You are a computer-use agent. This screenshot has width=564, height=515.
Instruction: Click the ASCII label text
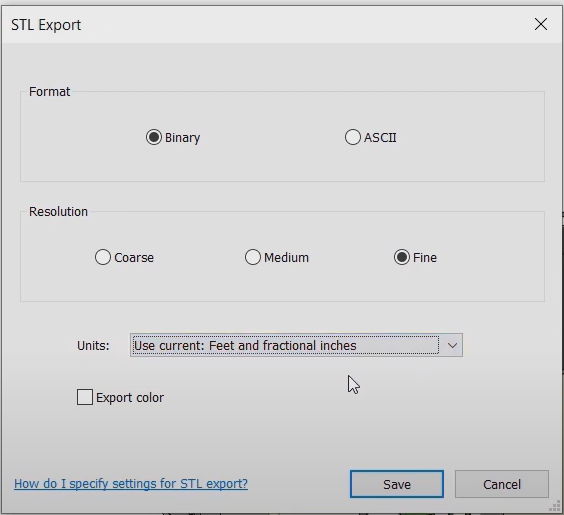(x=380, y=138)
